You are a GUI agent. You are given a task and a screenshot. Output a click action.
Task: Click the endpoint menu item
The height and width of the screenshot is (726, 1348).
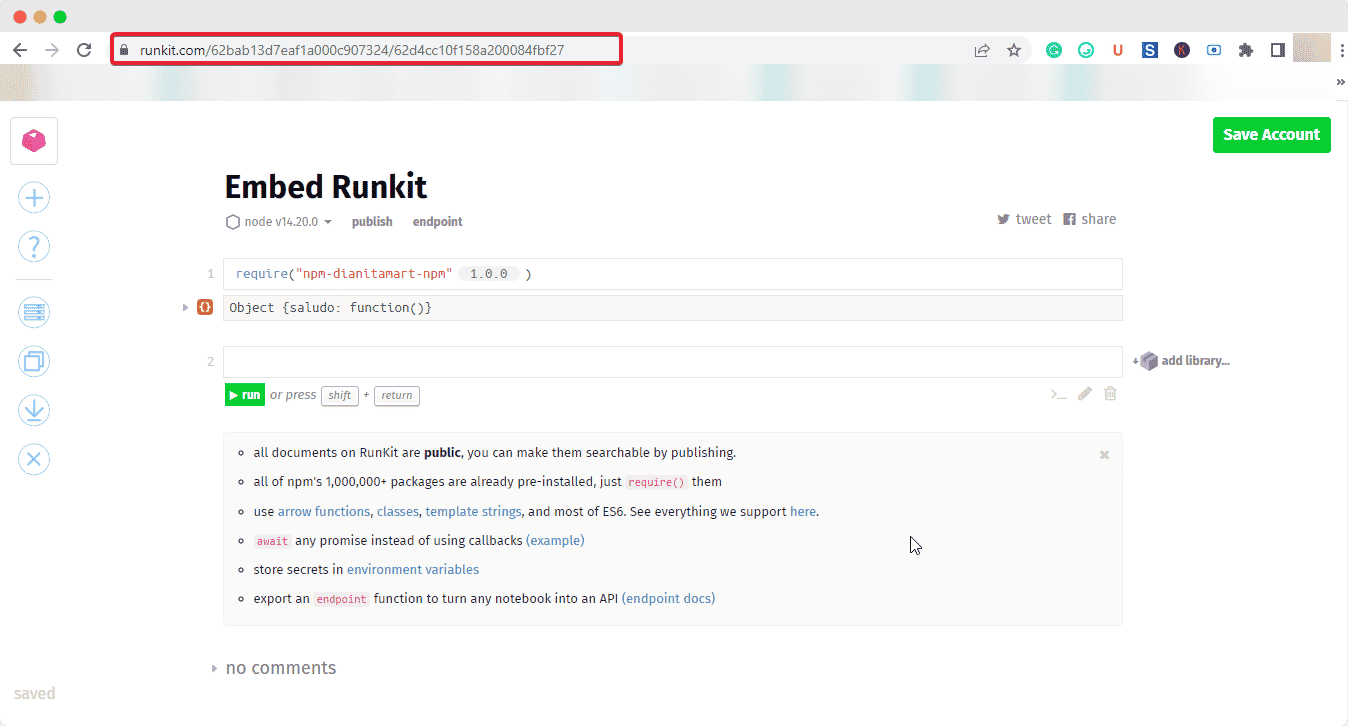point(438,222)
